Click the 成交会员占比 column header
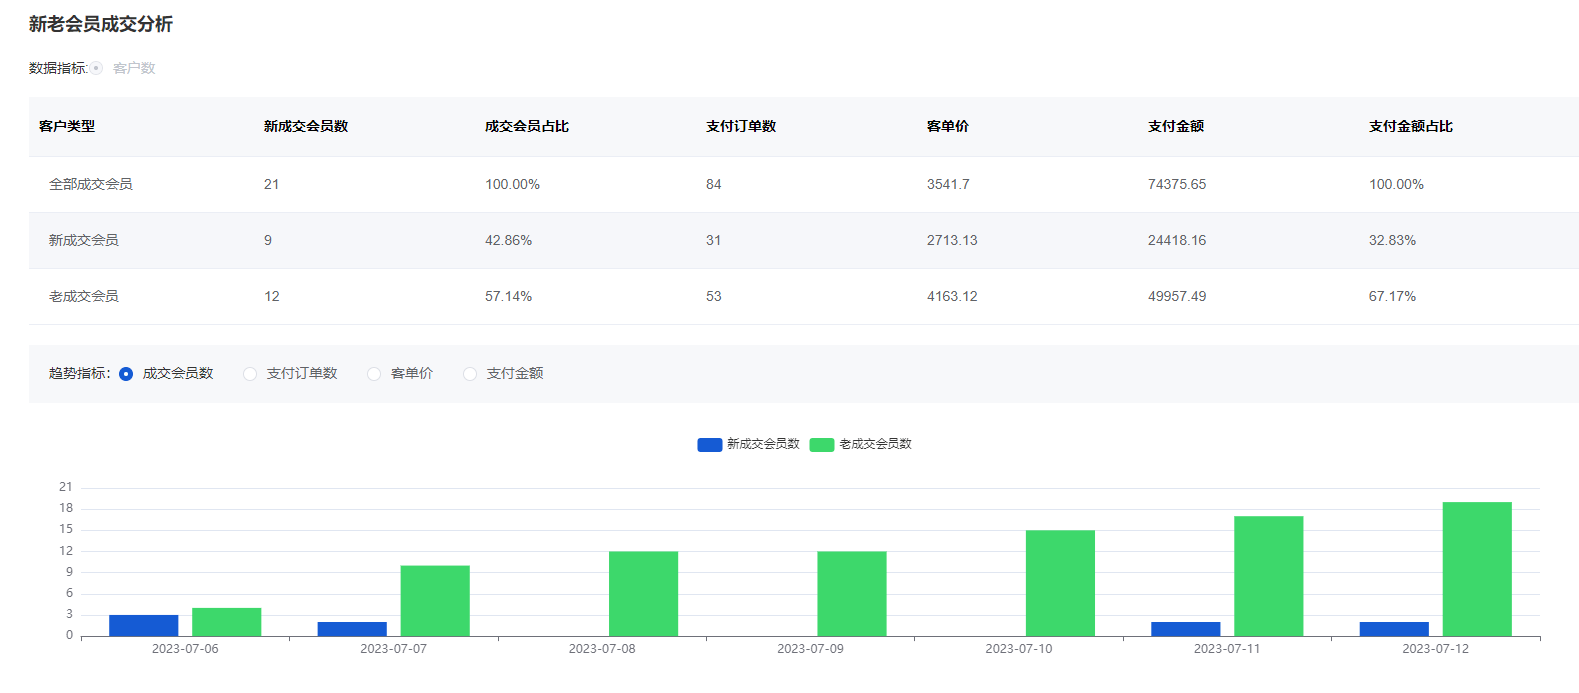This screenshot has height=693, width=1579. 527,126
